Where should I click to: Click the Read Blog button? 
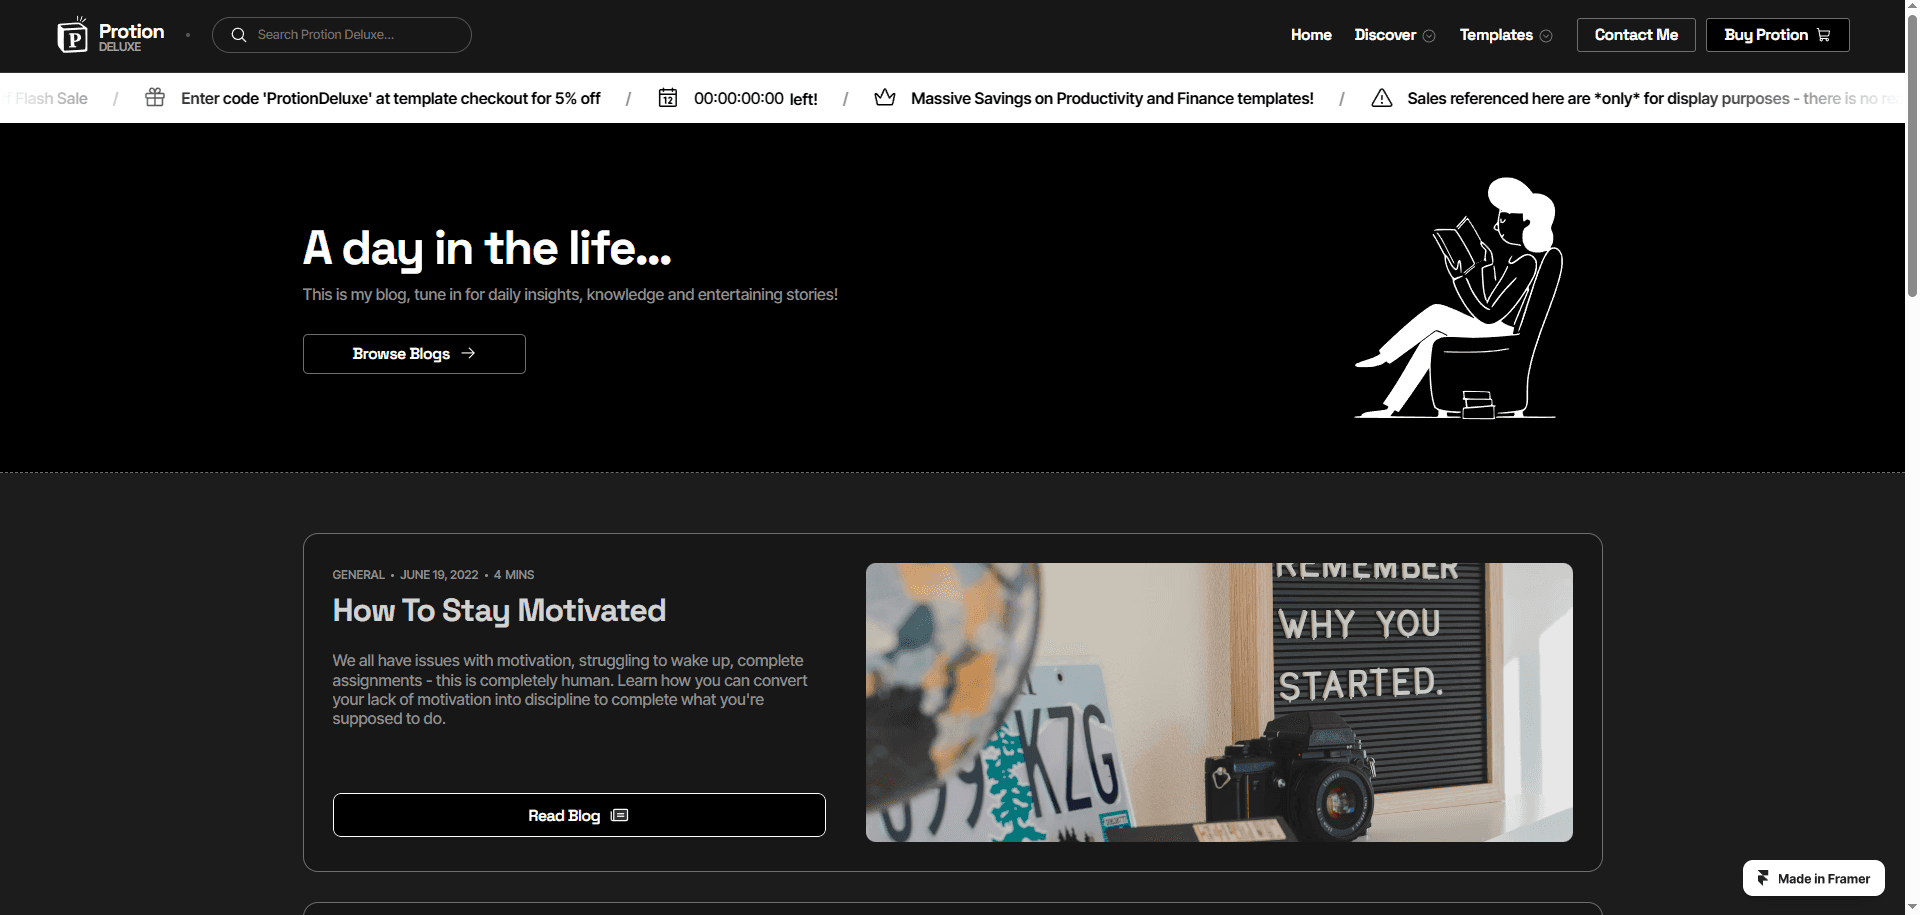579,815
